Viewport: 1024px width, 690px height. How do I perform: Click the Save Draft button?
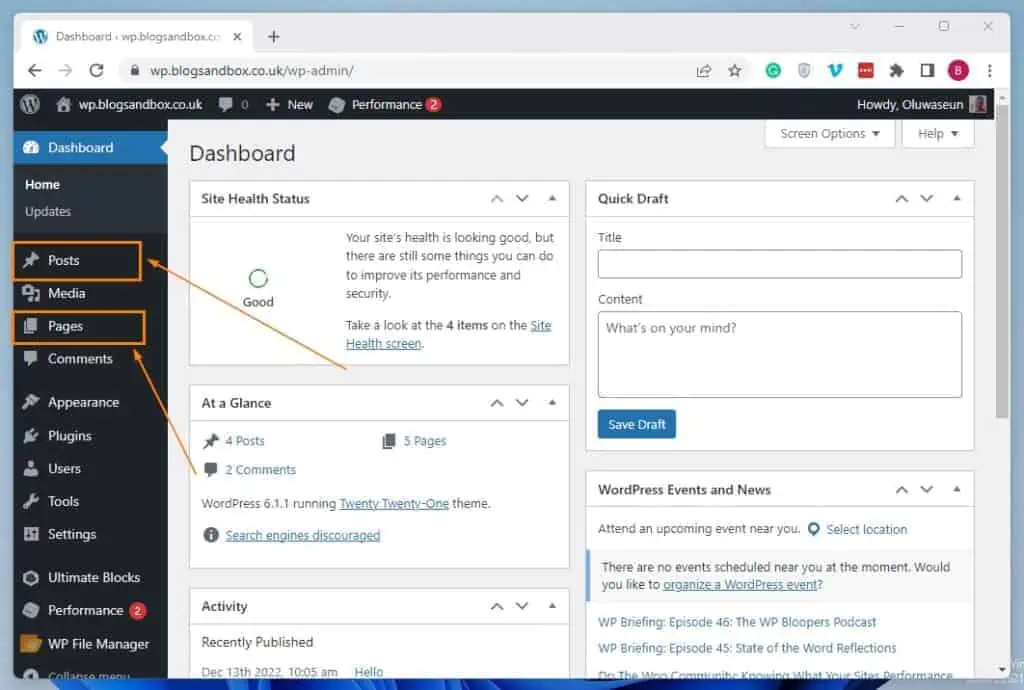click(x=636, y=423)
